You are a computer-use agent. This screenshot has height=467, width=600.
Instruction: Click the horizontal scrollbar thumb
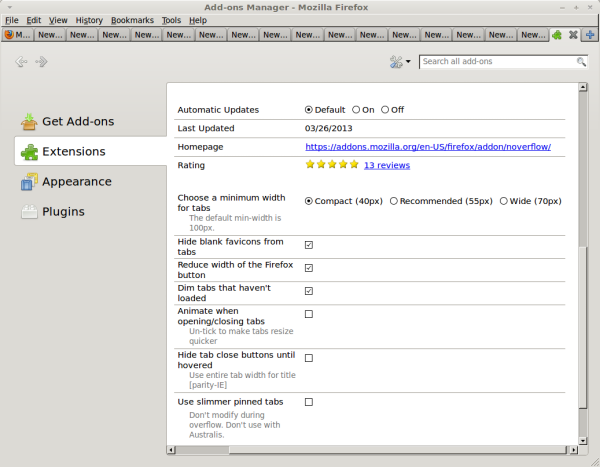[x=397, y=450]
